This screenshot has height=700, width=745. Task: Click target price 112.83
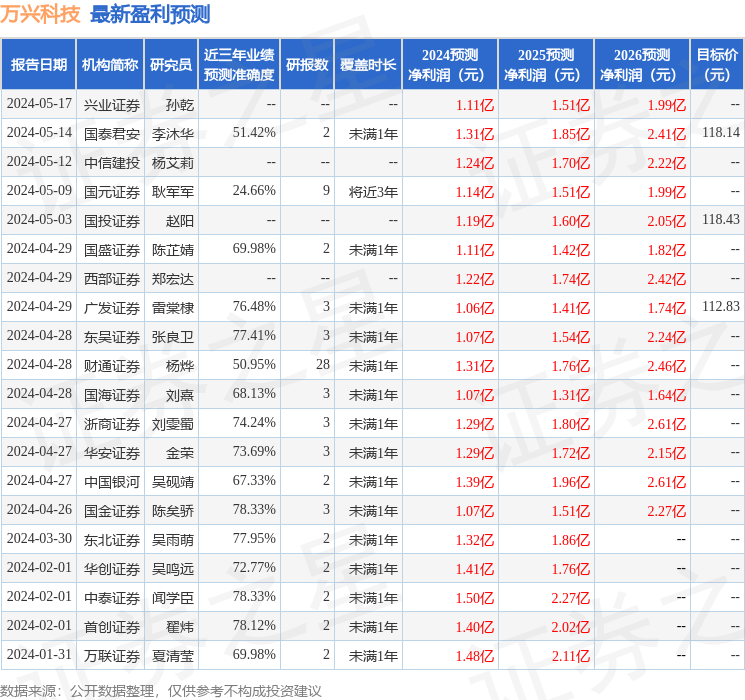(721, 307)
